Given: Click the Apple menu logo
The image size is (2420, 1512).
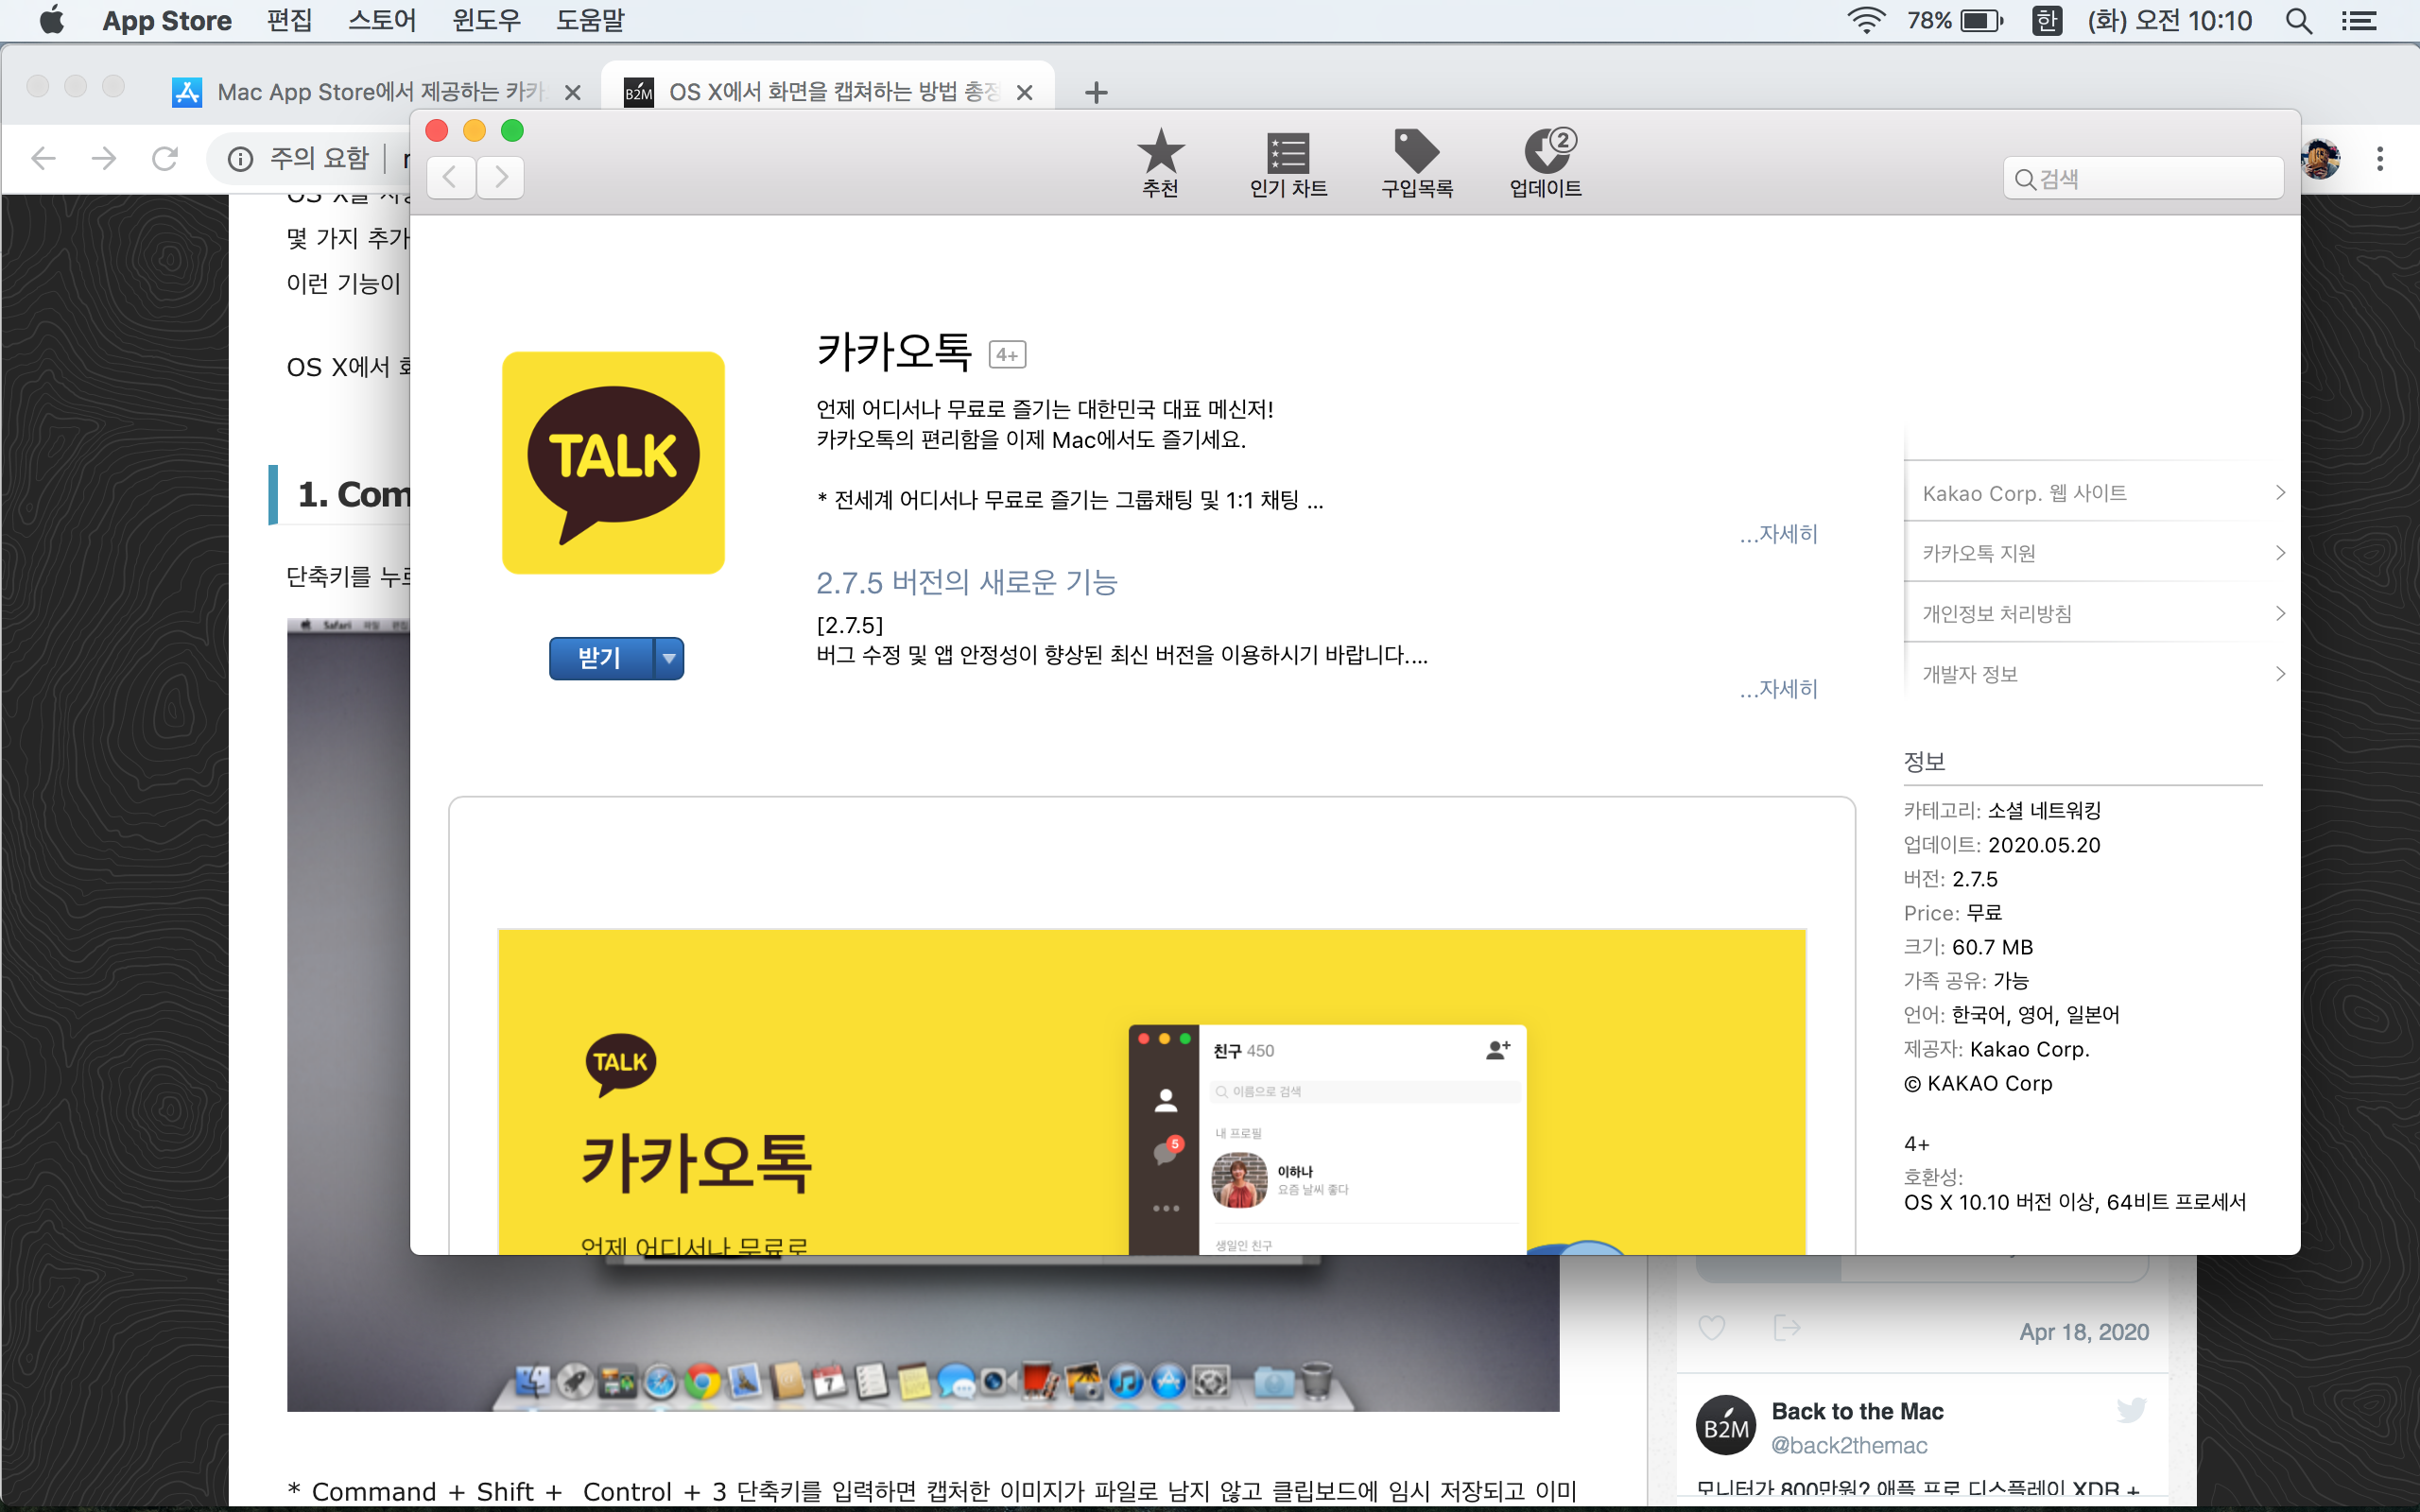Looking at the screenshot, I should tap(52, 20).
